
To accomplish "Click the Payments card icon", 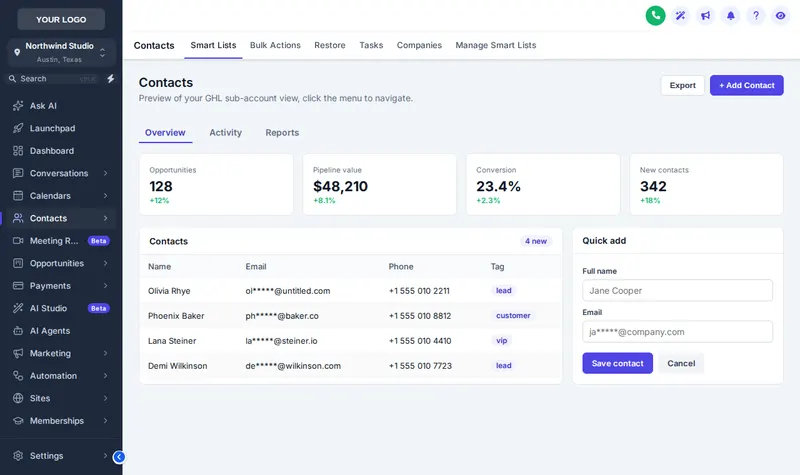I will tap(18, 286).
